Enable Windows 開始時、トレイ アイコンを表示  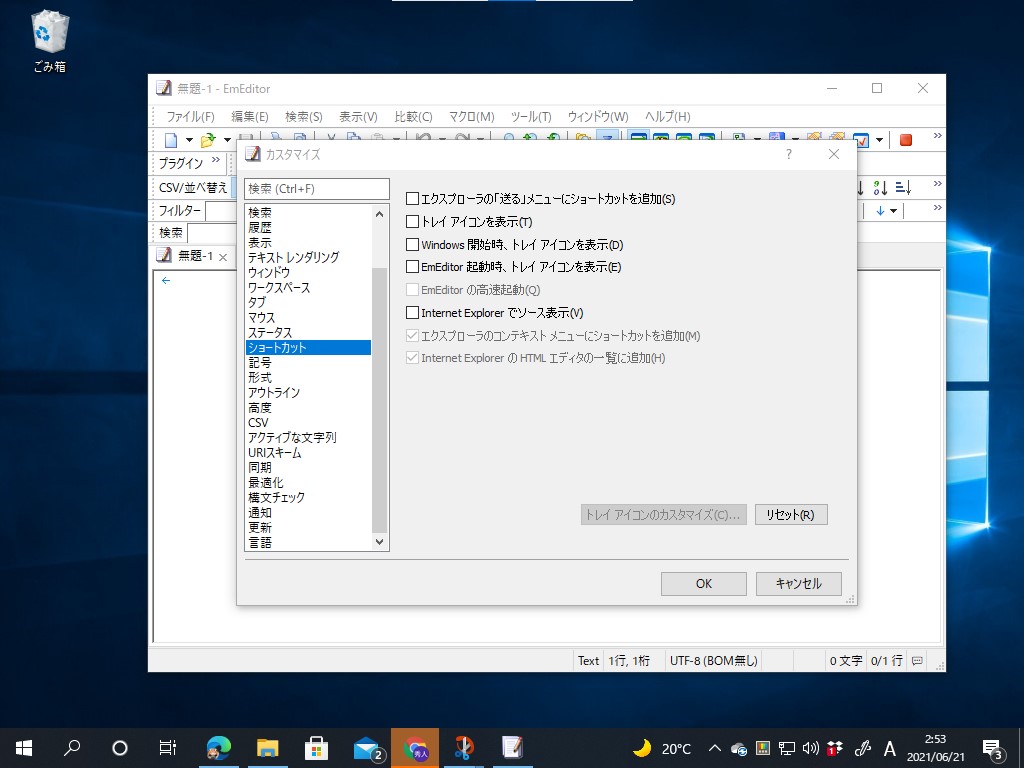(x=412, y=244)
